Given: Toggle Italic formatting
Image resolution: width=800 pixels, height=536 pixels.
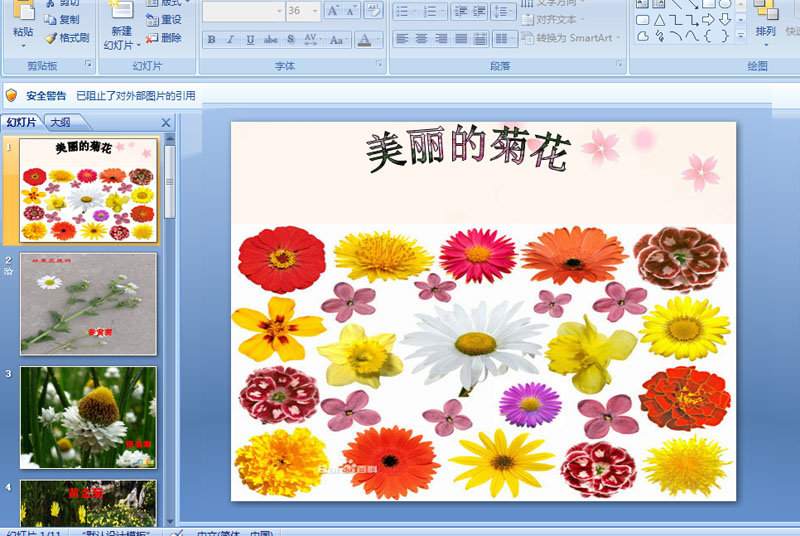Looking at the screenshot, I should pyautogui.click(x=231, y=40).
